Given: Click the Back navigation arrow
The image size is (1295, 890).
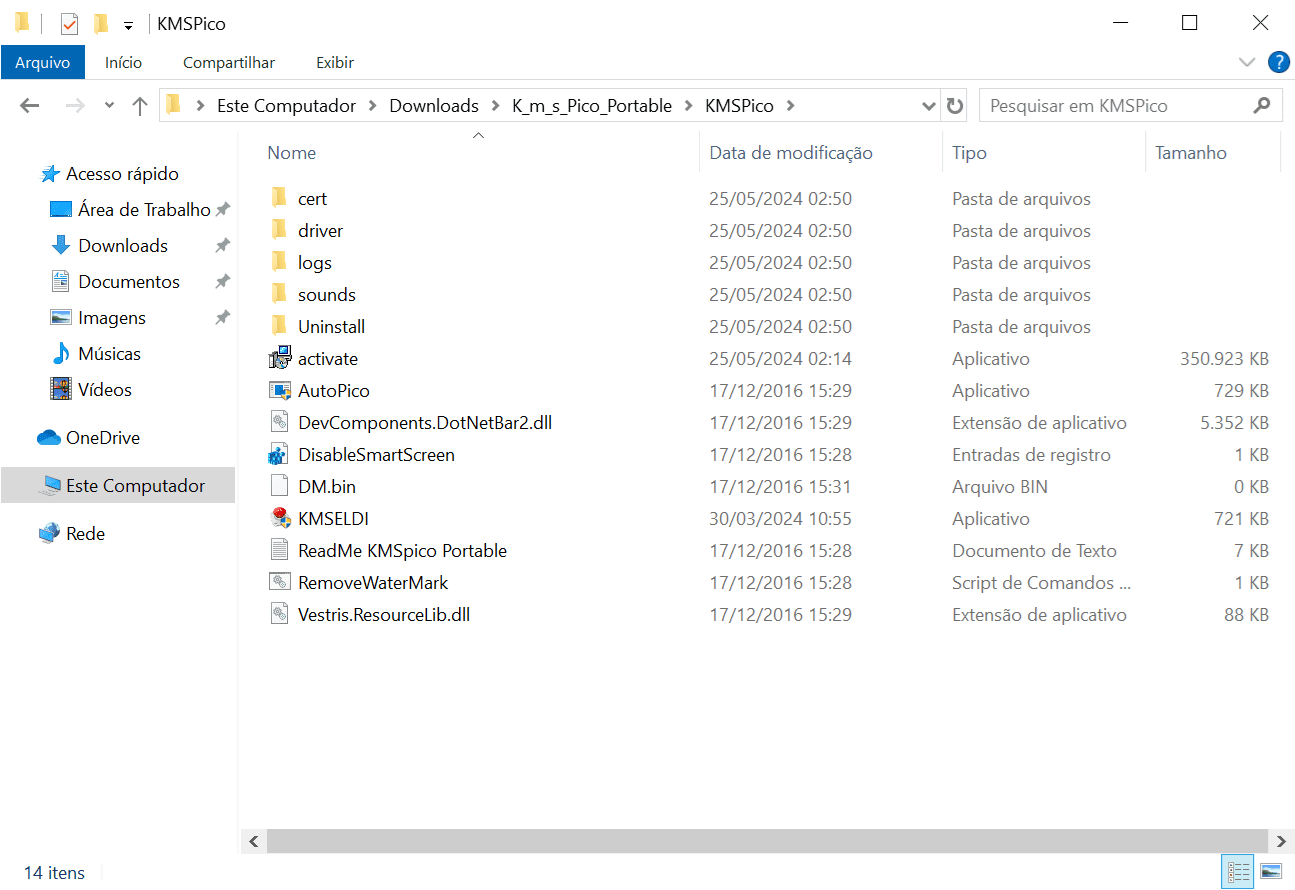Looking at the screenshot, I should pos(29,106).
